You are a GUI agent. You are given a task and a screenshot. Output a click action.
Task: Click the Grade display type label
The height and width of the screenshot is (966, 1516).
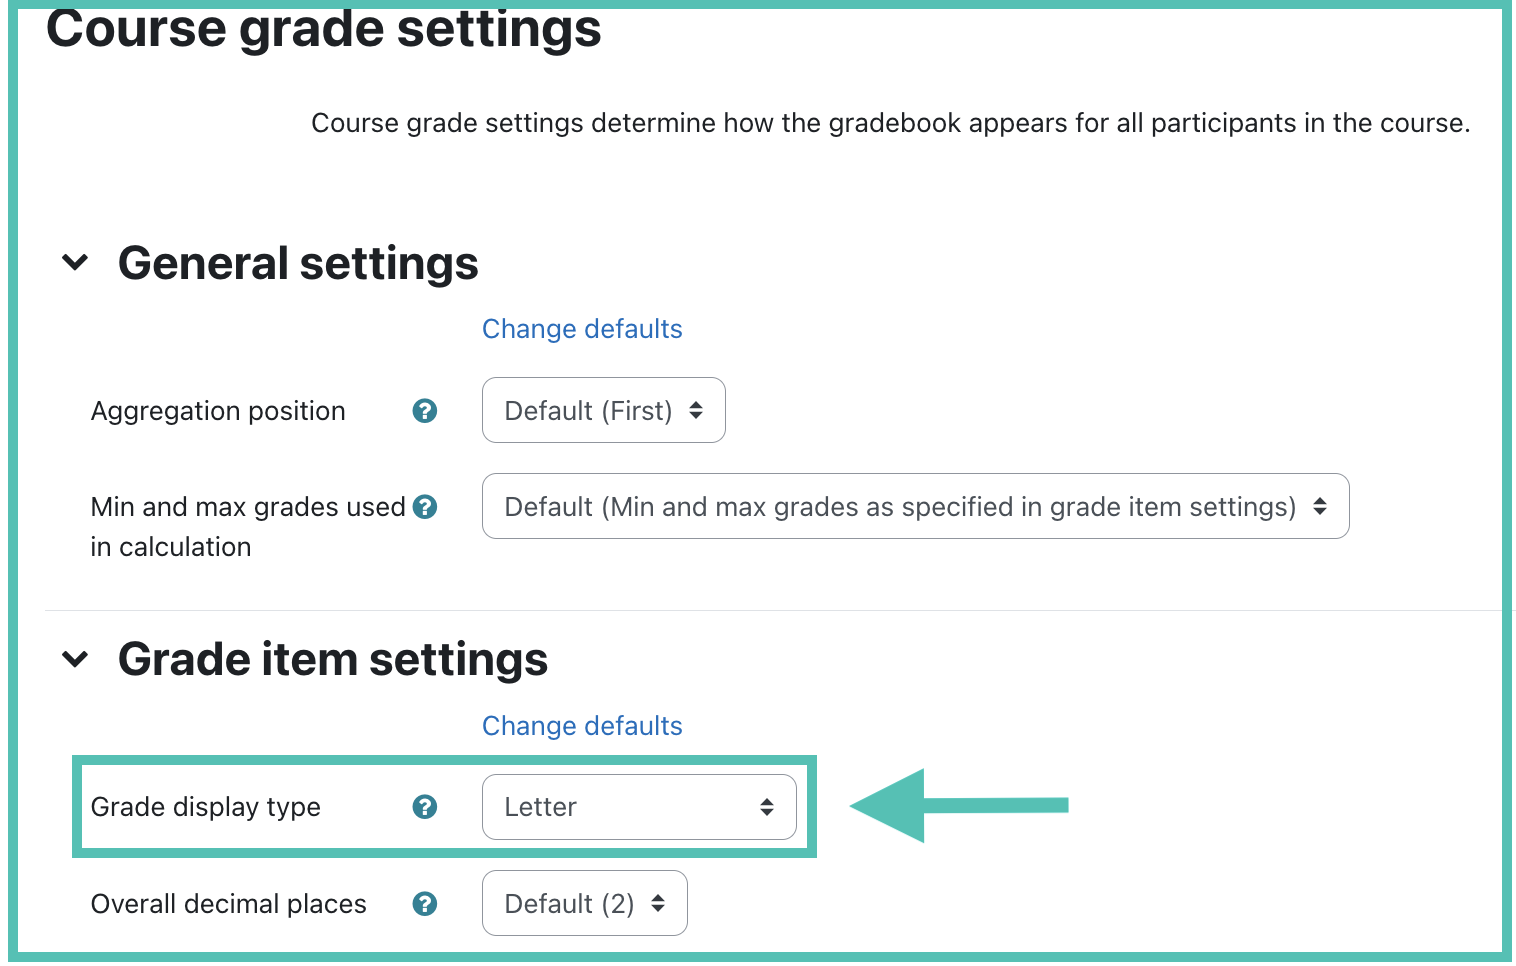click(206, 807)
